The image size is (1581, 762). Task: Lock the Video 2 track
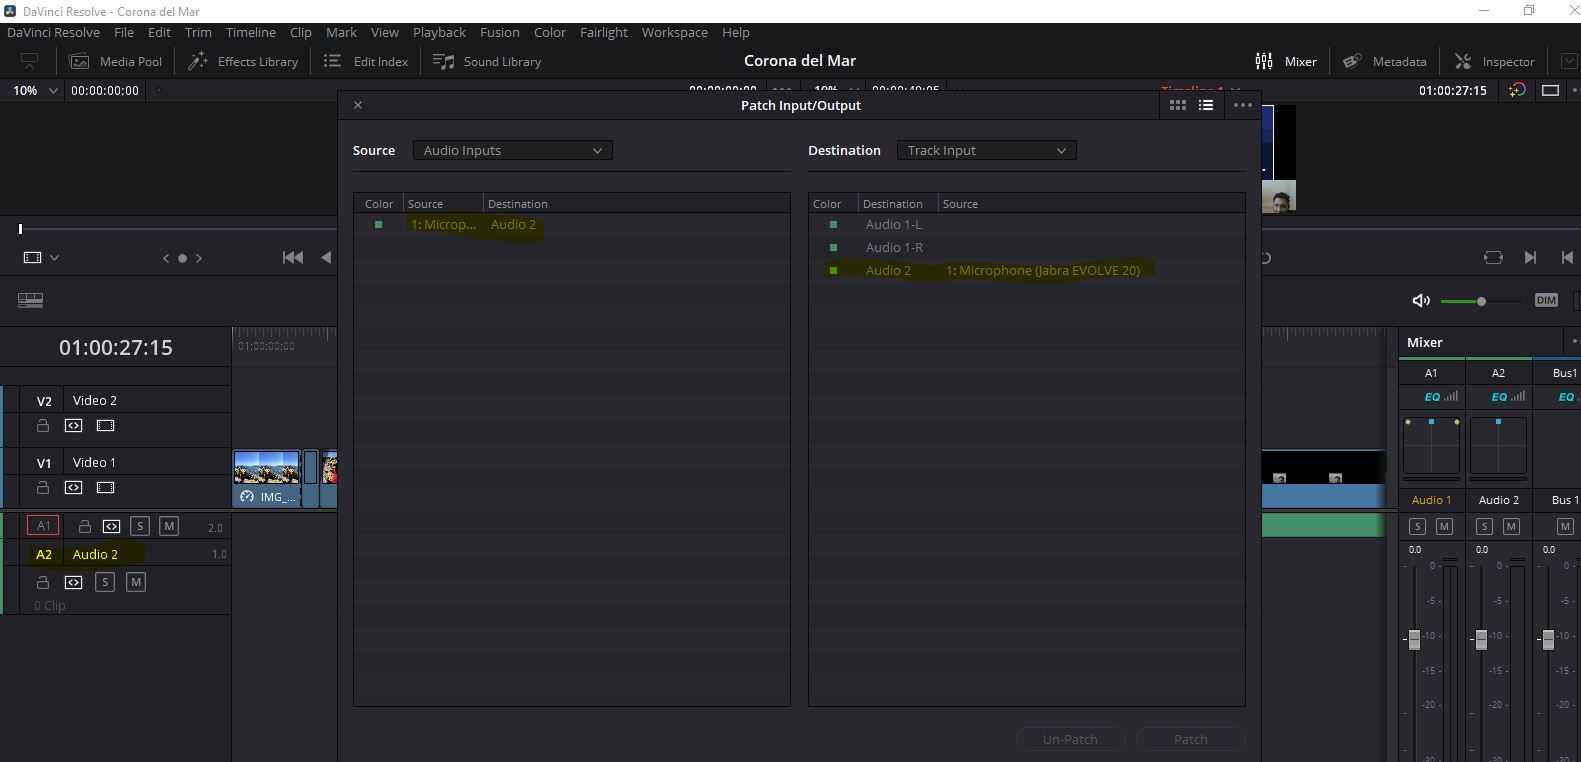(x=43, y=425)
